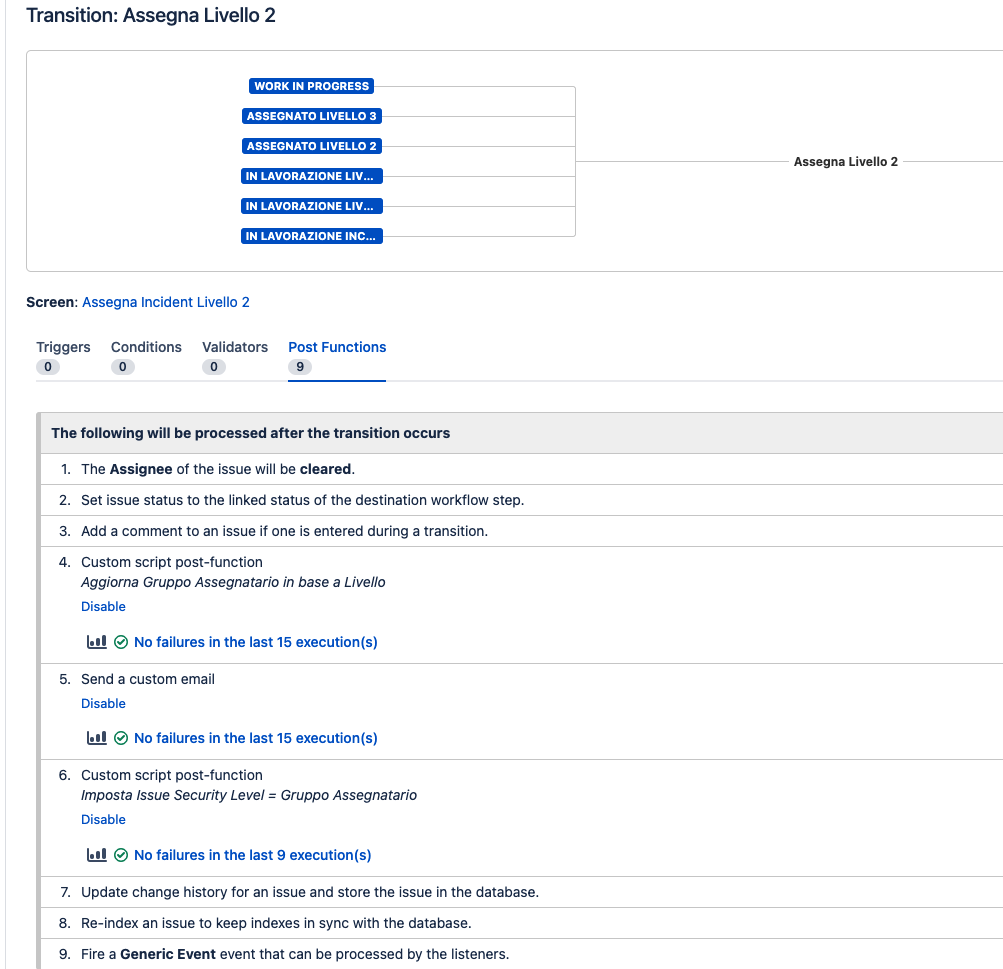Switch to the Triggers tab
The height and width of the screenshot is (969, 1003).
pyautogui.click(x=63, y=347)
